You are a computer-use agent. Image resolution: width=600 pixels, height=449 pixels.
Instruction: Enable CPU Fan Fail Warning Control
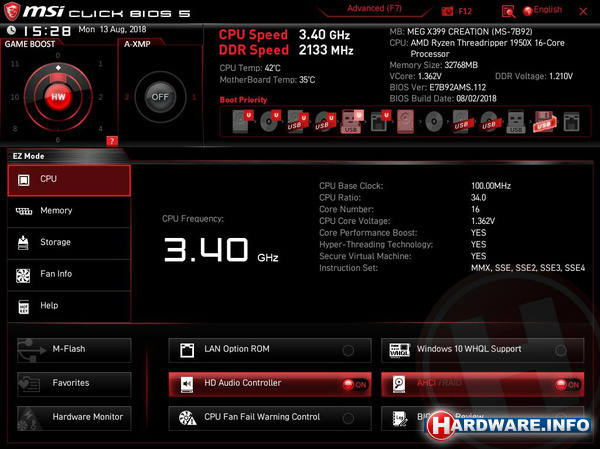point(270,418)
